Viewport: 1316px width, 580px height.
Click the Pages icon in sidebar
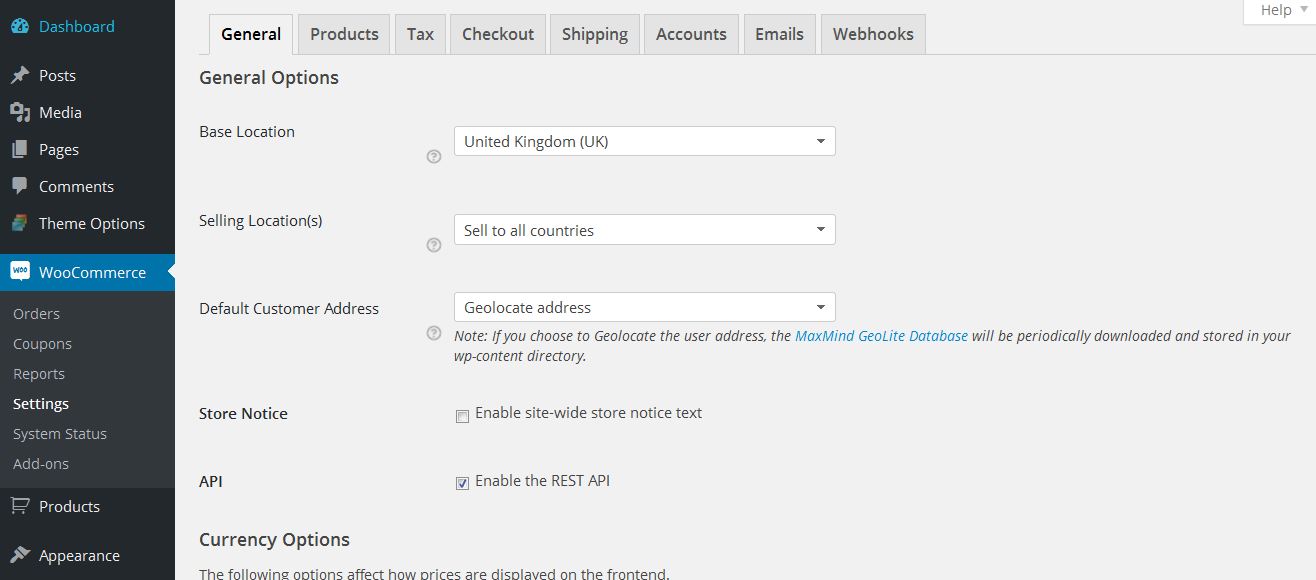tap(20, 150)
